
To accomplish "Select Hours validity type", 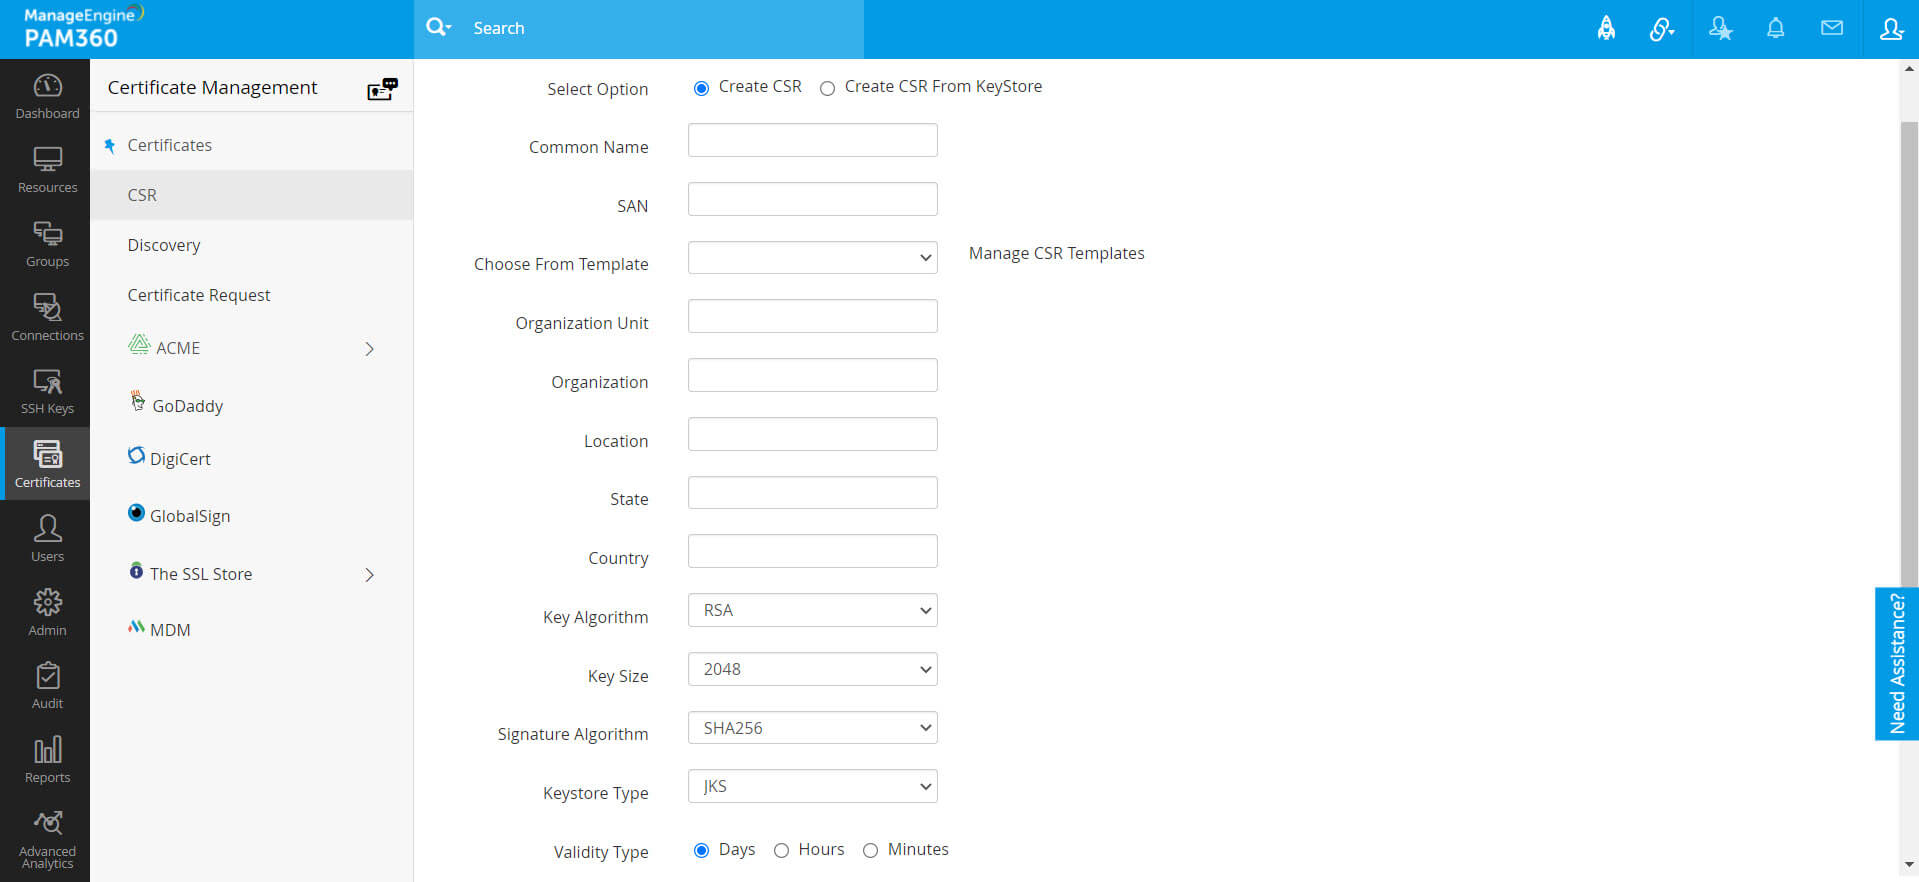I will tap(781, 850).
